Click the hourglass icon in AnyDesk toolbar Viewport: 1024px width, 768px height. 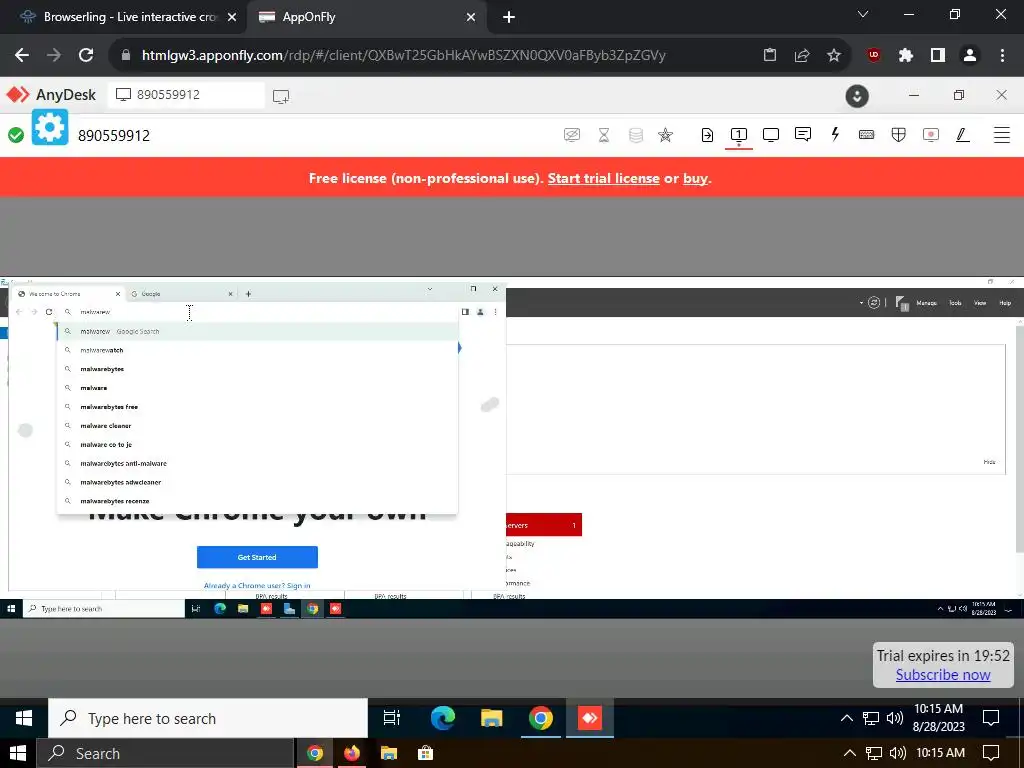(603, 135)
